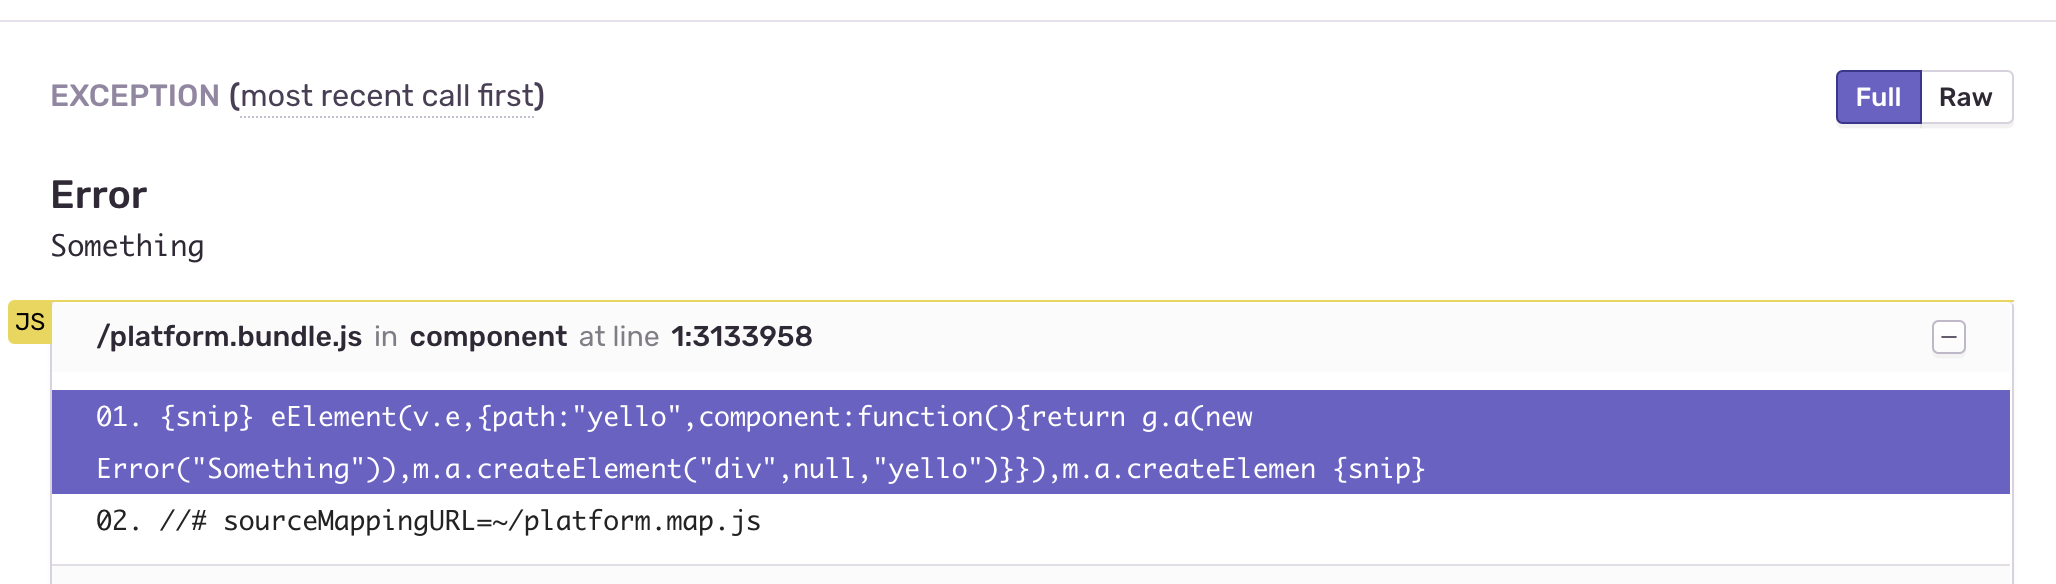The width and height of the screenshot is (2056, 584).
Task: Expand the highlighted error source line
Action: pos(760,443)
